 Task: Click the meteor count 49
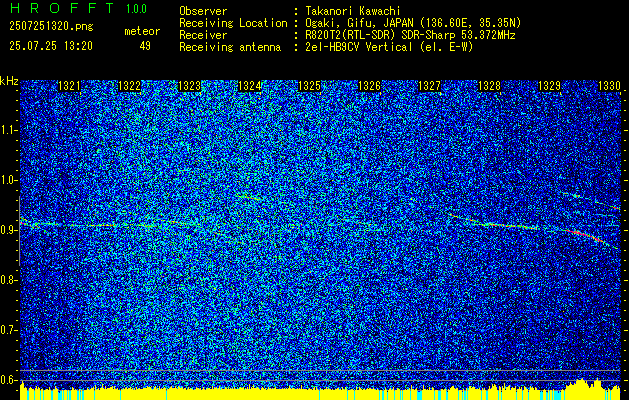pos(145,46)
